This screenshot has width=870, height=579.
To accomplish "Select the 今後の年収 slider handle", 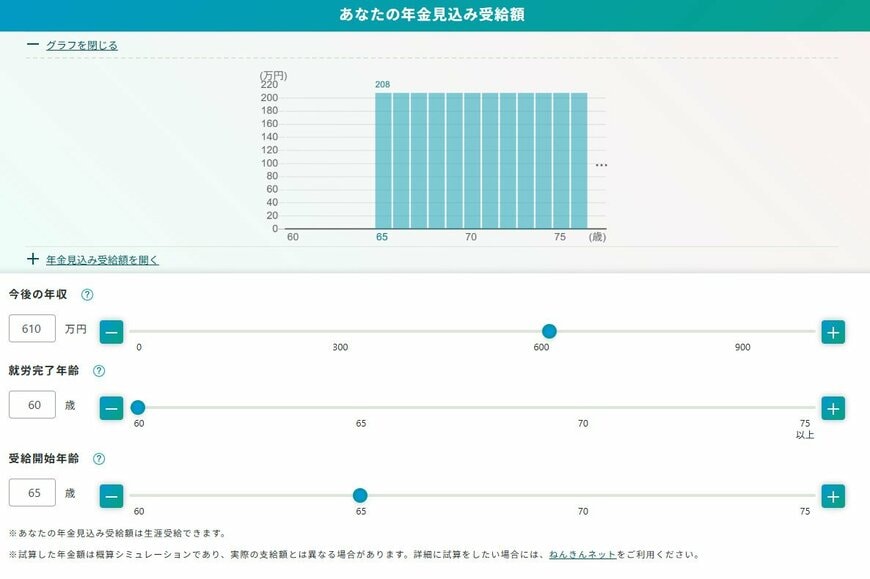I will 550,330.
